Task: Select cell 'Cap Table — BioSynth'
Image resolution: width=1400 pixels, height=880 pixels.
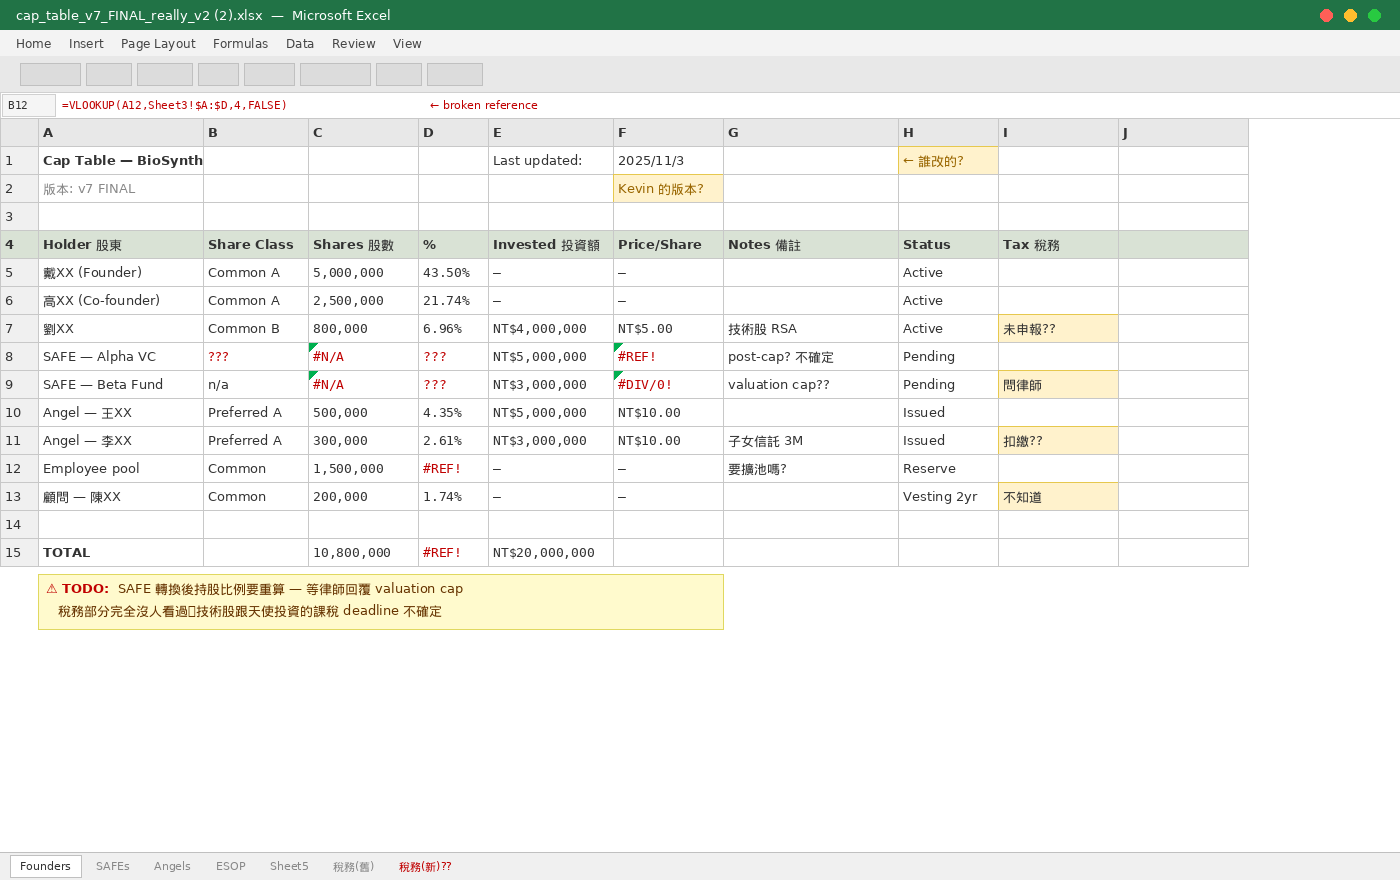Action: point(121,161)
